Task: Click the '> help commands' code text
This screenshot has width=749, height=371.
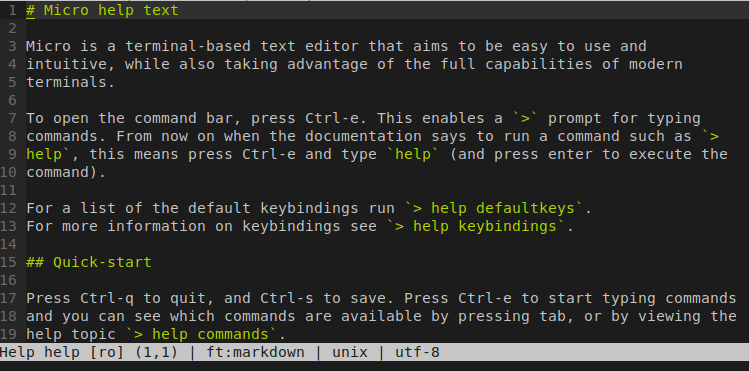Action: click(202, 334)
